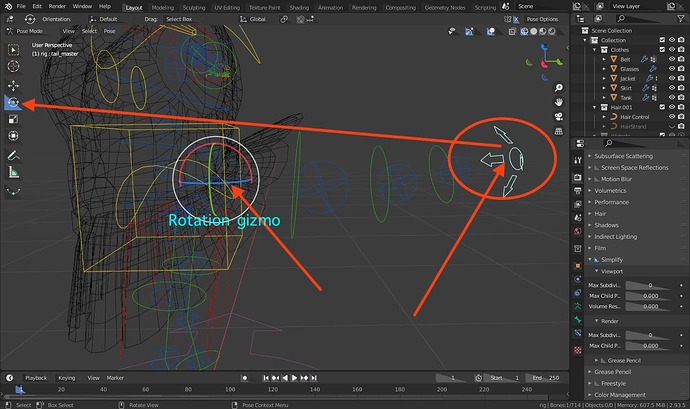Select the Annotate tool

[x=13, y=155]
